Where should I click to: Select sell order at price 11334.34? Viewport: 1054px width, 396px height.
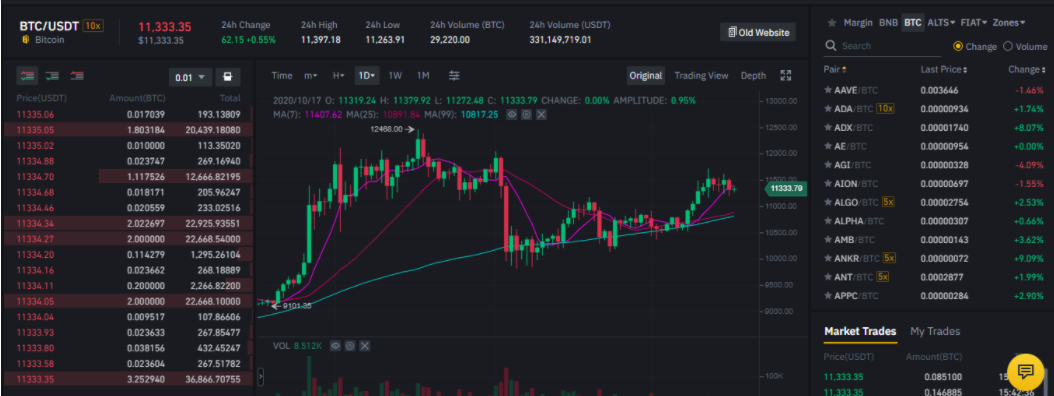(128, 223)
